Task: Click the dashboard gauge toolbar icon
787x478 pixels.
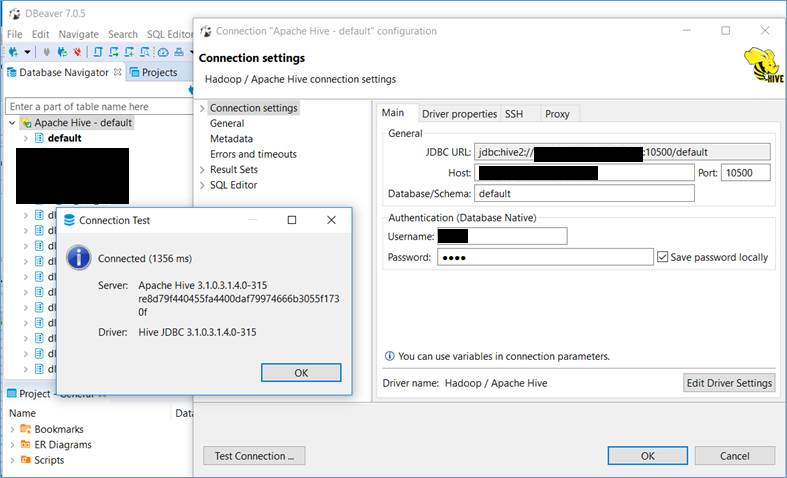Action: 163,52
